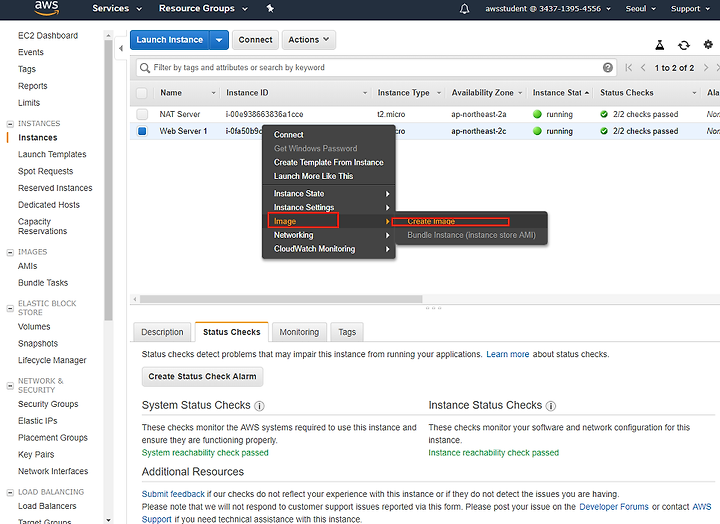Collapse the IMAGES sidebar section

(x=10, y=253)
